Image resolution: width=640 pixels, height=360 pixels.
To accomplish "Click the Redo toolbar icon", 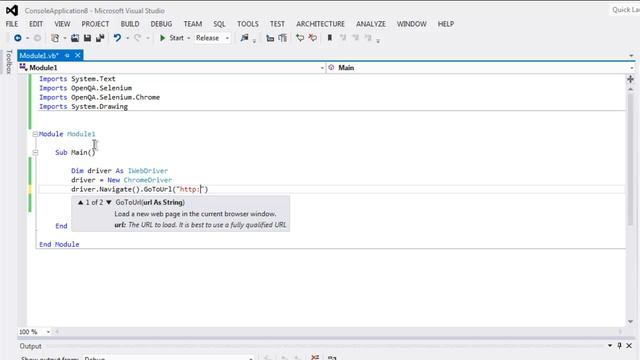I will tap(138, 38).
